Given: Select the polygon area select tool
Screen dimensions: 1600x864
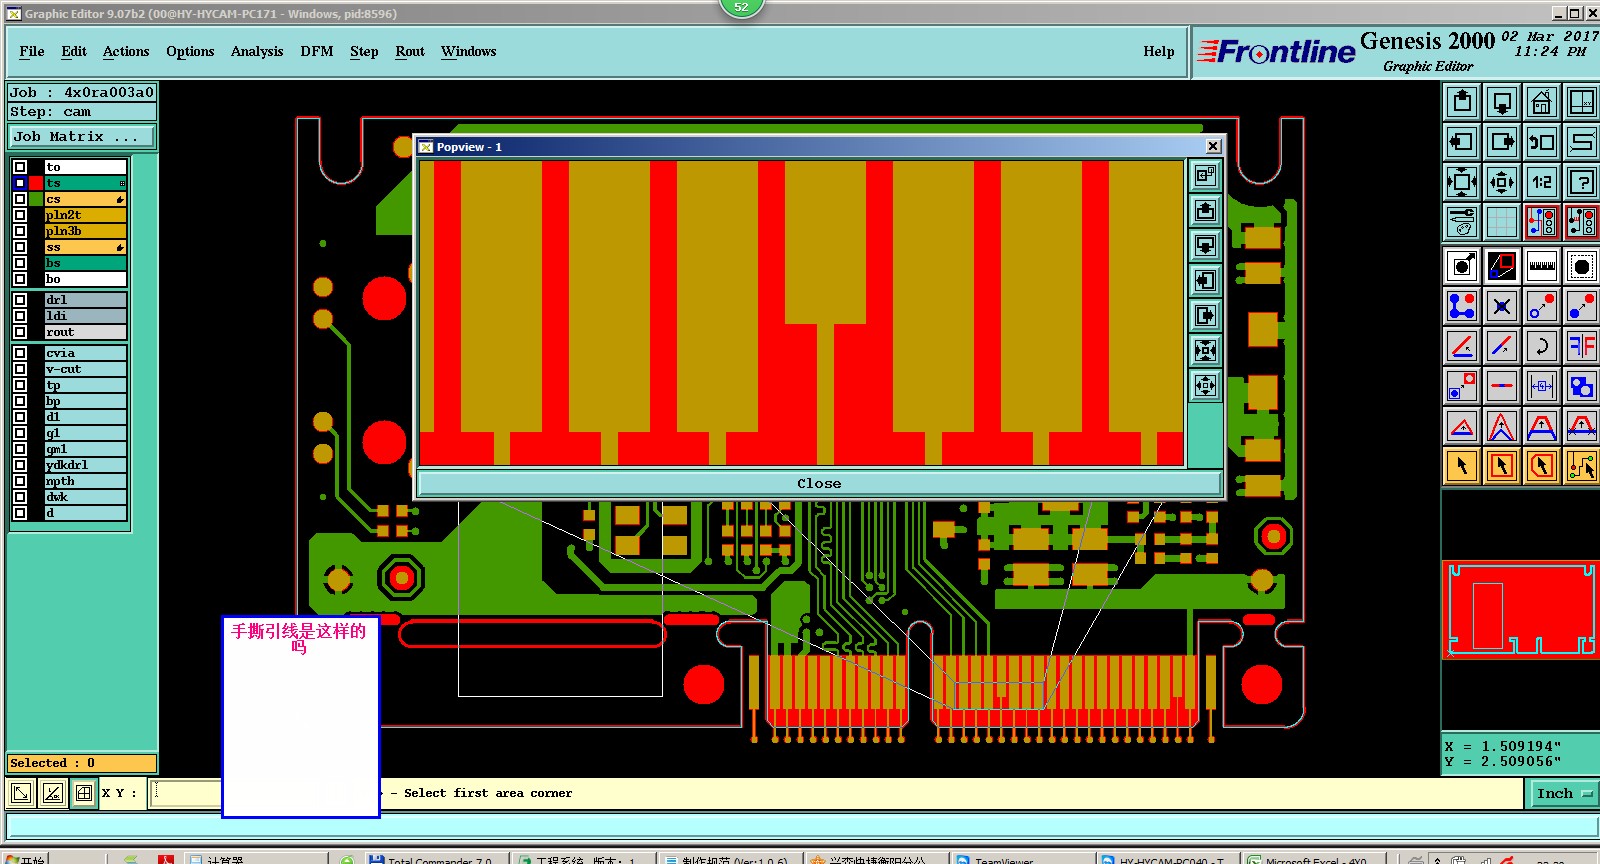Looking at the screenshot, I should [x=1542, y=466].
